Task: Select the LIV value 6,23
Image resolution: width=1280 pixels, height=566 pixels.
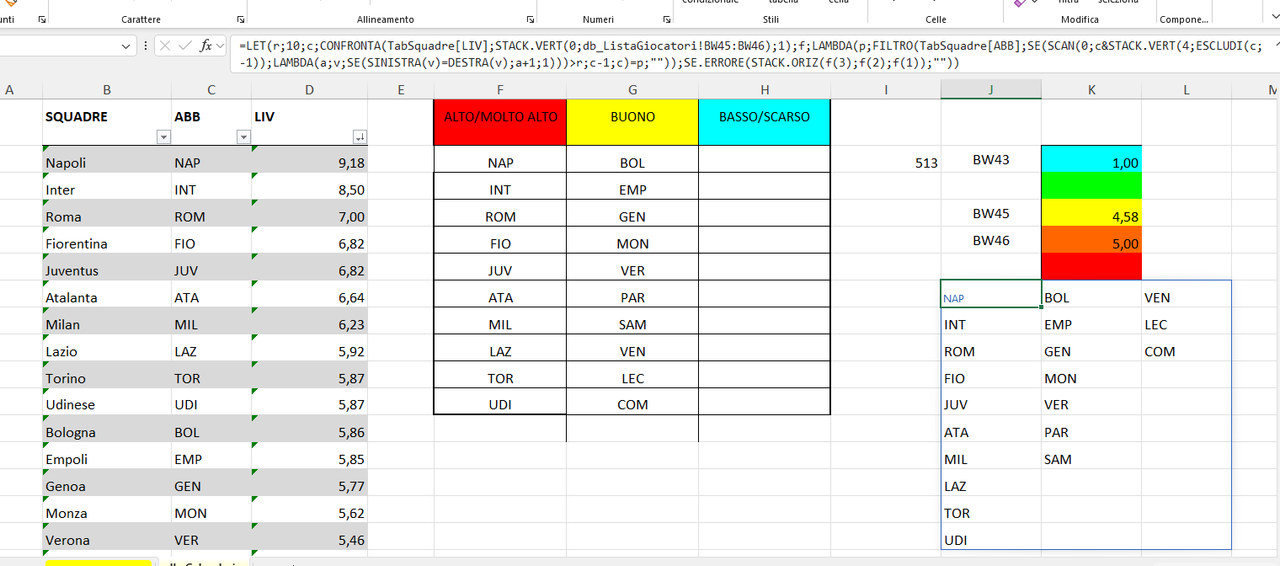Action: click(x=309, y=321)
